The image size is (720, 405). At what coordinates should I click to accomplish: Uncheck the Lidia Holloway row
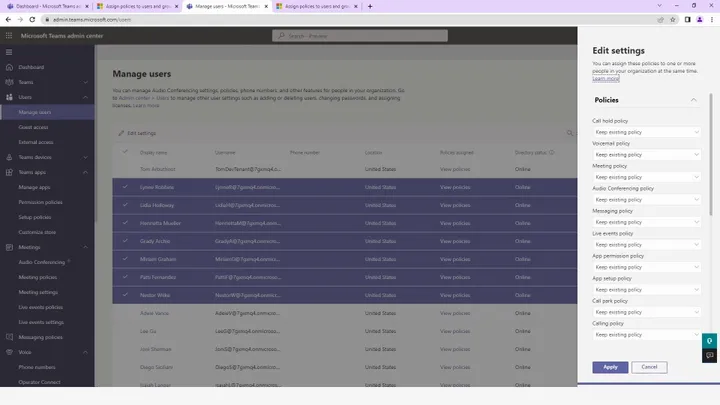click(124, 205)
